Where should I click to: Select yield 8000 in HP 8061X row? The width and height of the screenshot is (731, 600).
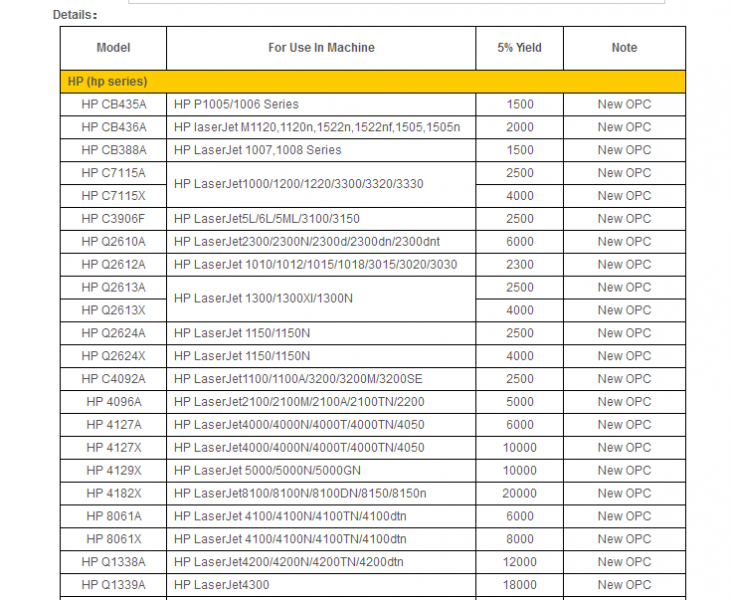(519, 538)
